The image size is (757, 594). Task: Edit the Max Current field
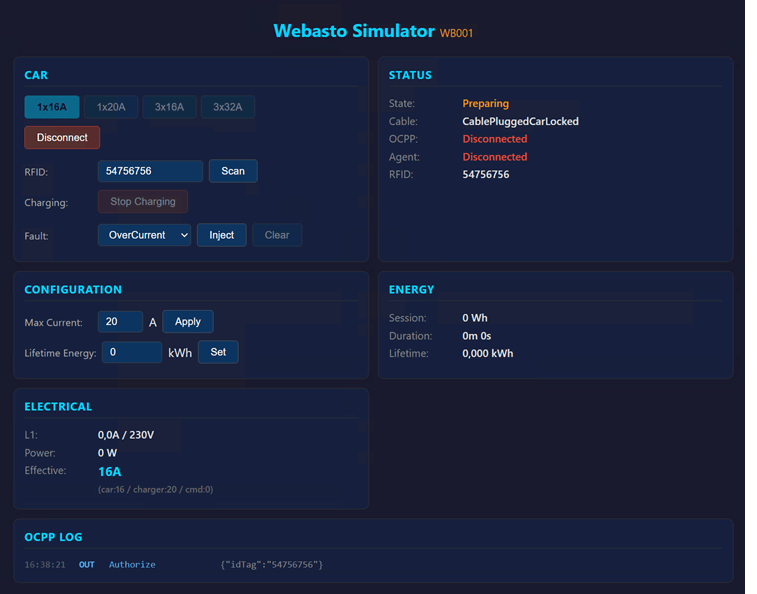(x=120, y=322)
